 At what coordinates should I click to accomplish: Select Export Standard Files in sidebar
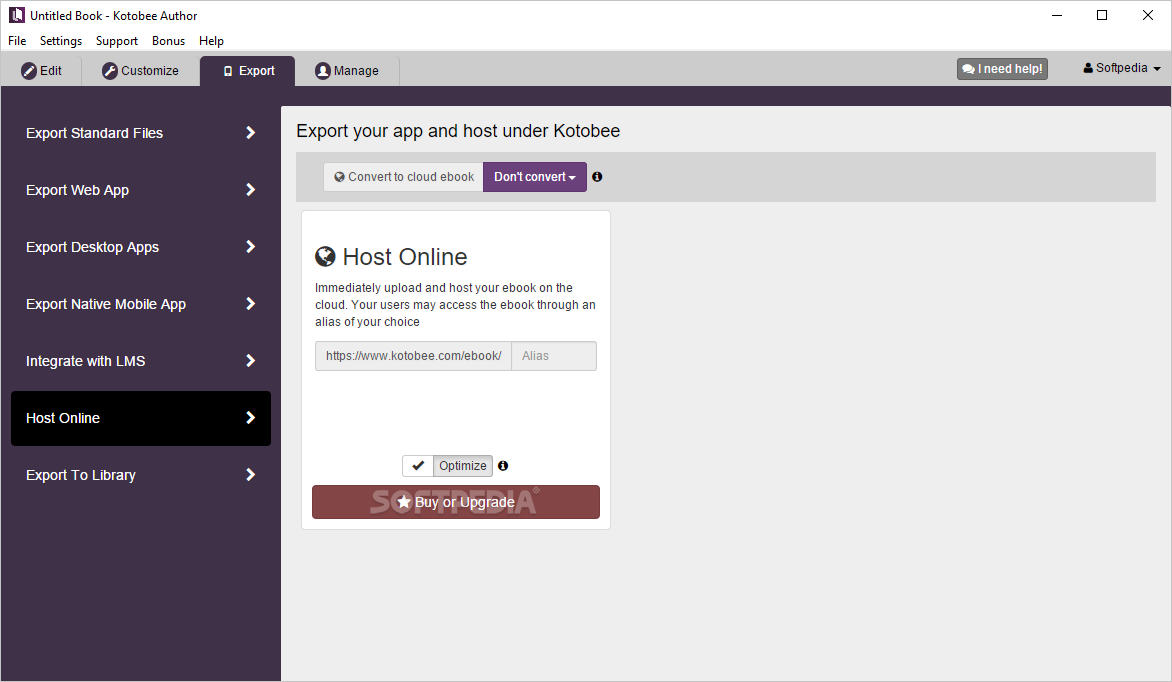[x=141, y=133]
